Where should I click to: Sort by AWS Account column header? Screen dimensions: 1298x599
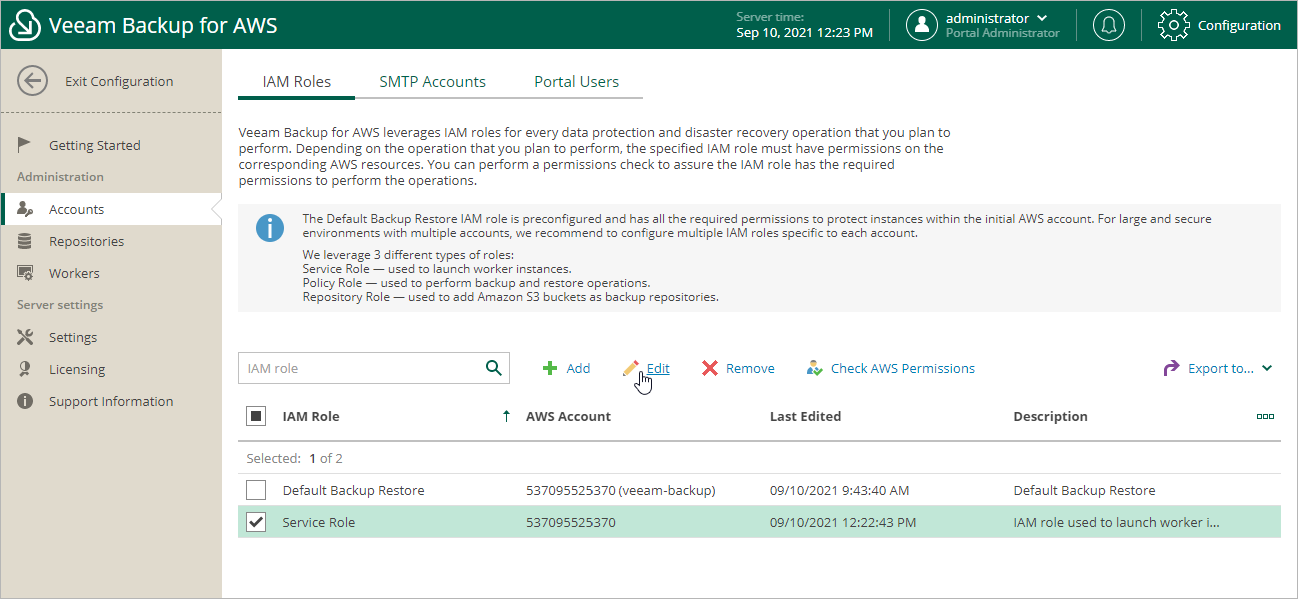(x=568, y=416)
